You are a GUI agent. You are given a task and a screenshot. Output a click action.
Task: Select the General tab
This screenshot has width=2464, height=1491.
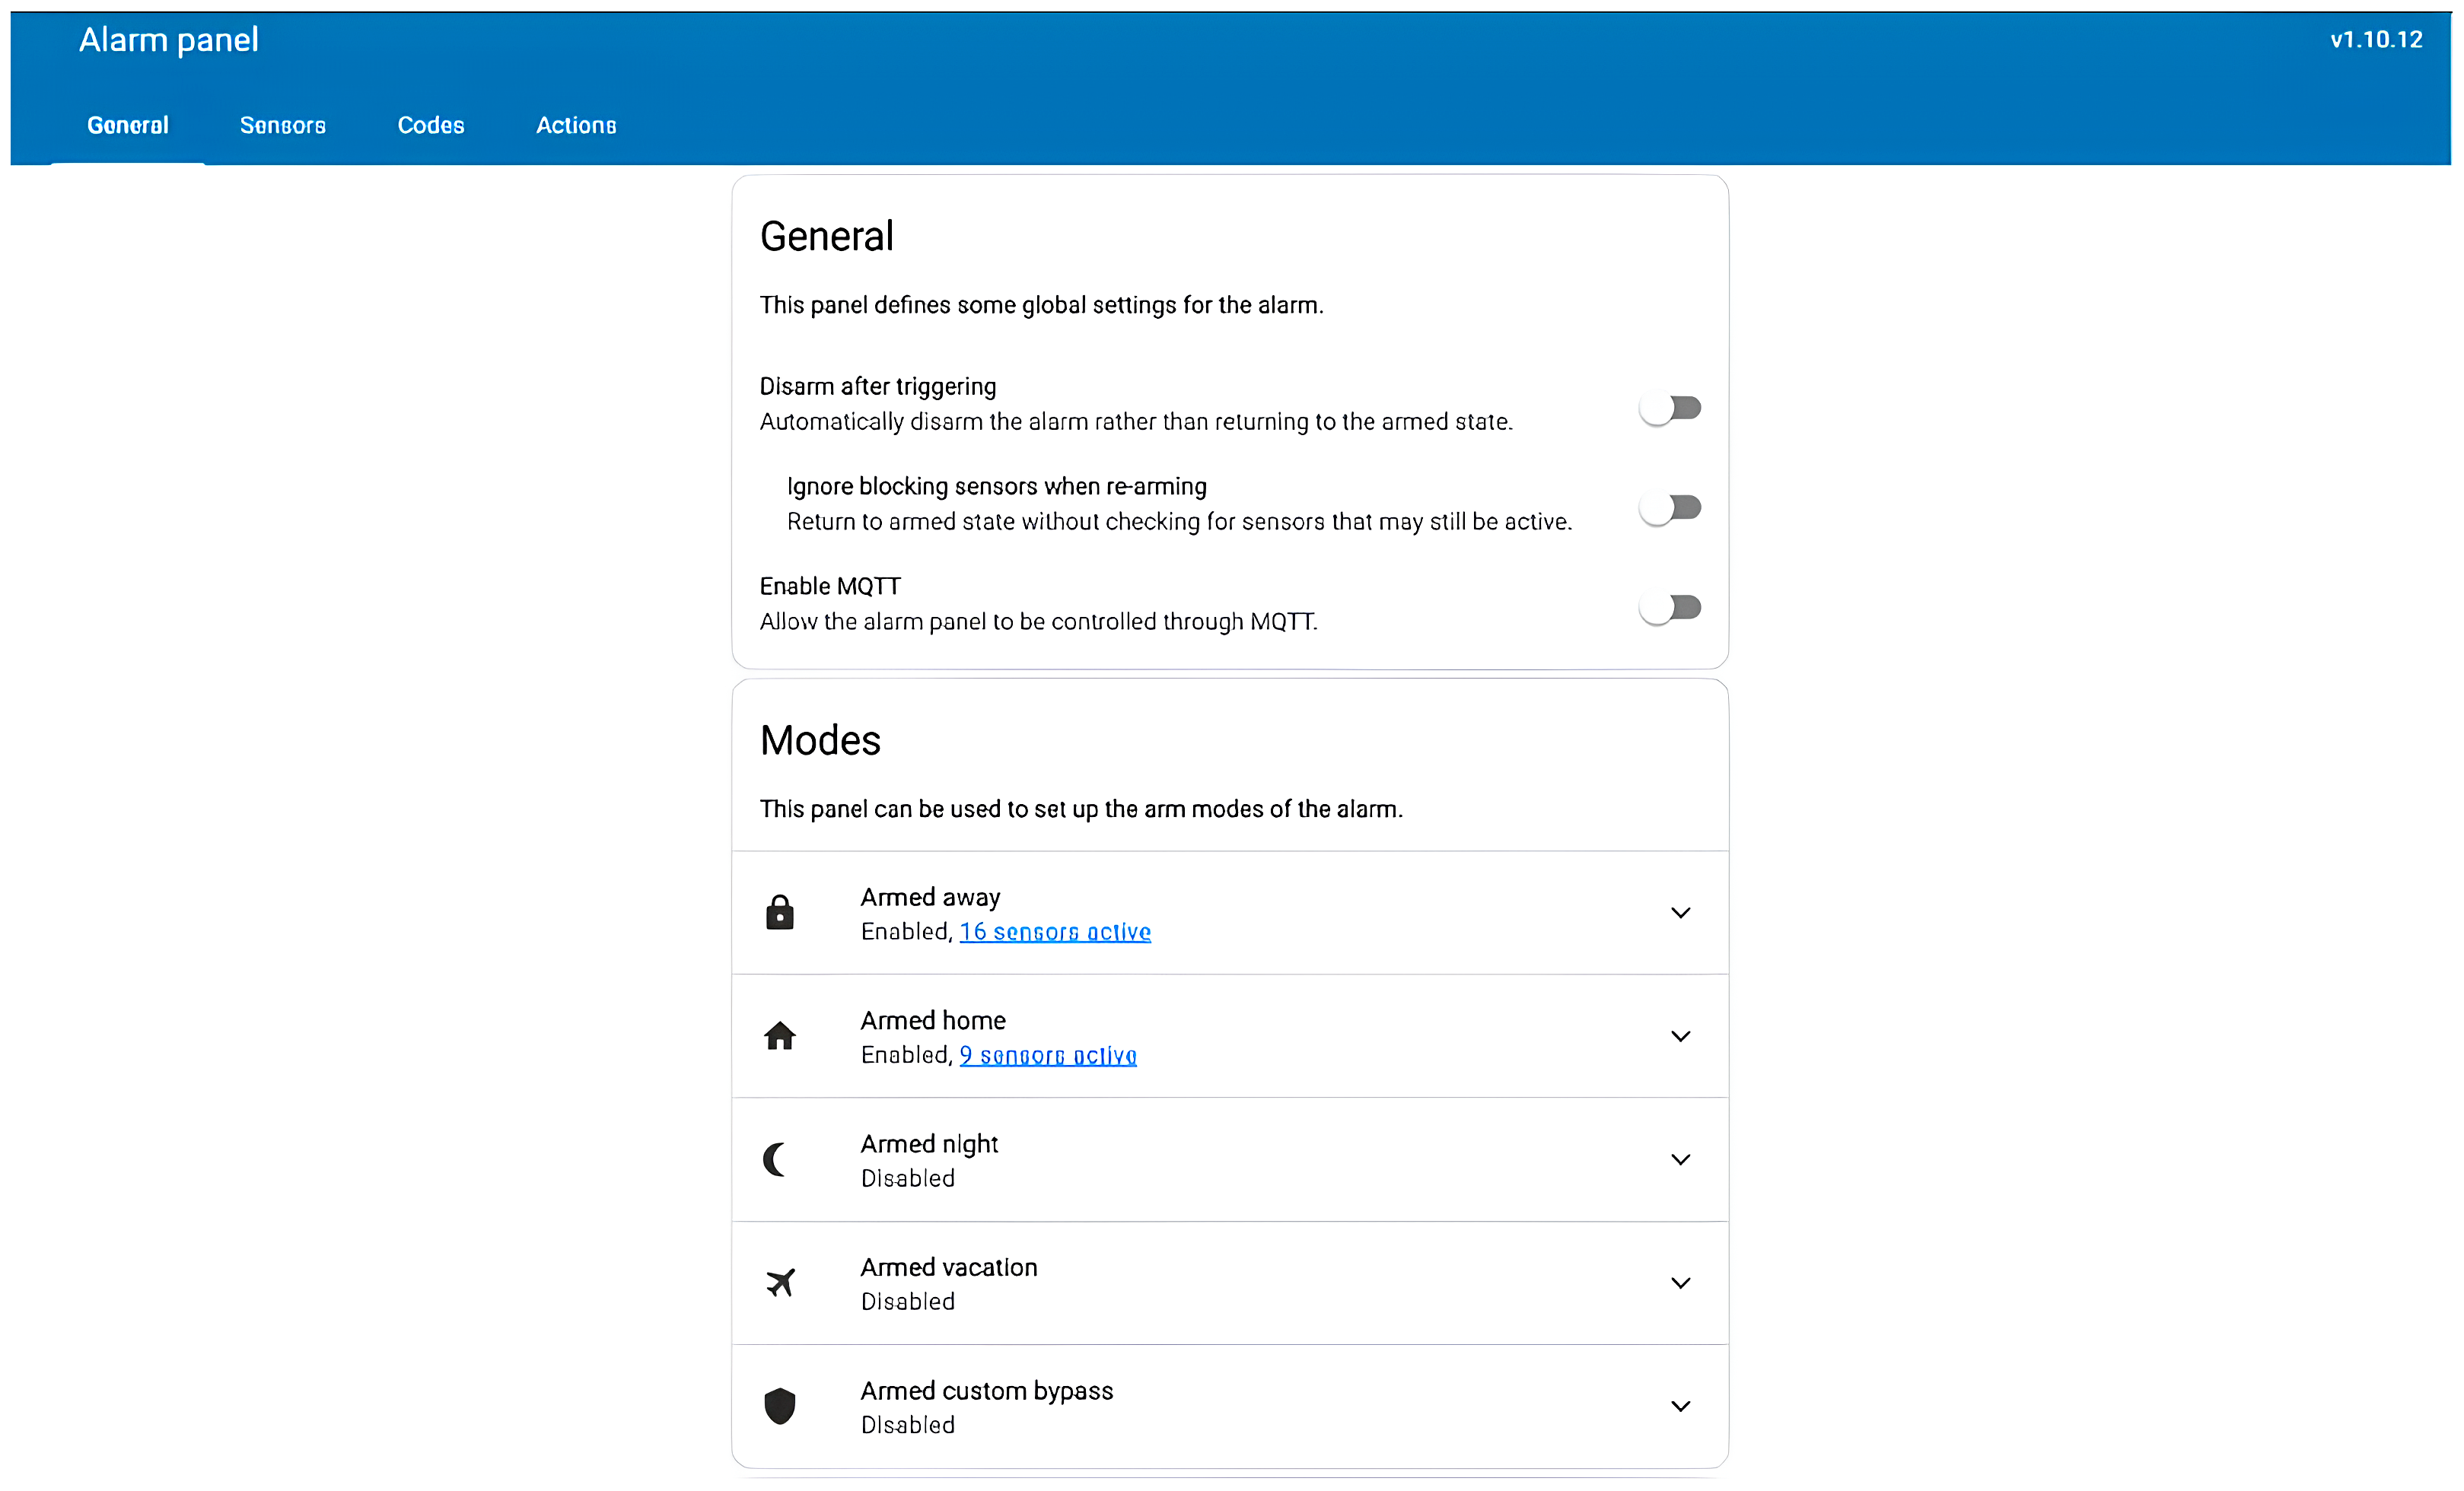[127, 125]
